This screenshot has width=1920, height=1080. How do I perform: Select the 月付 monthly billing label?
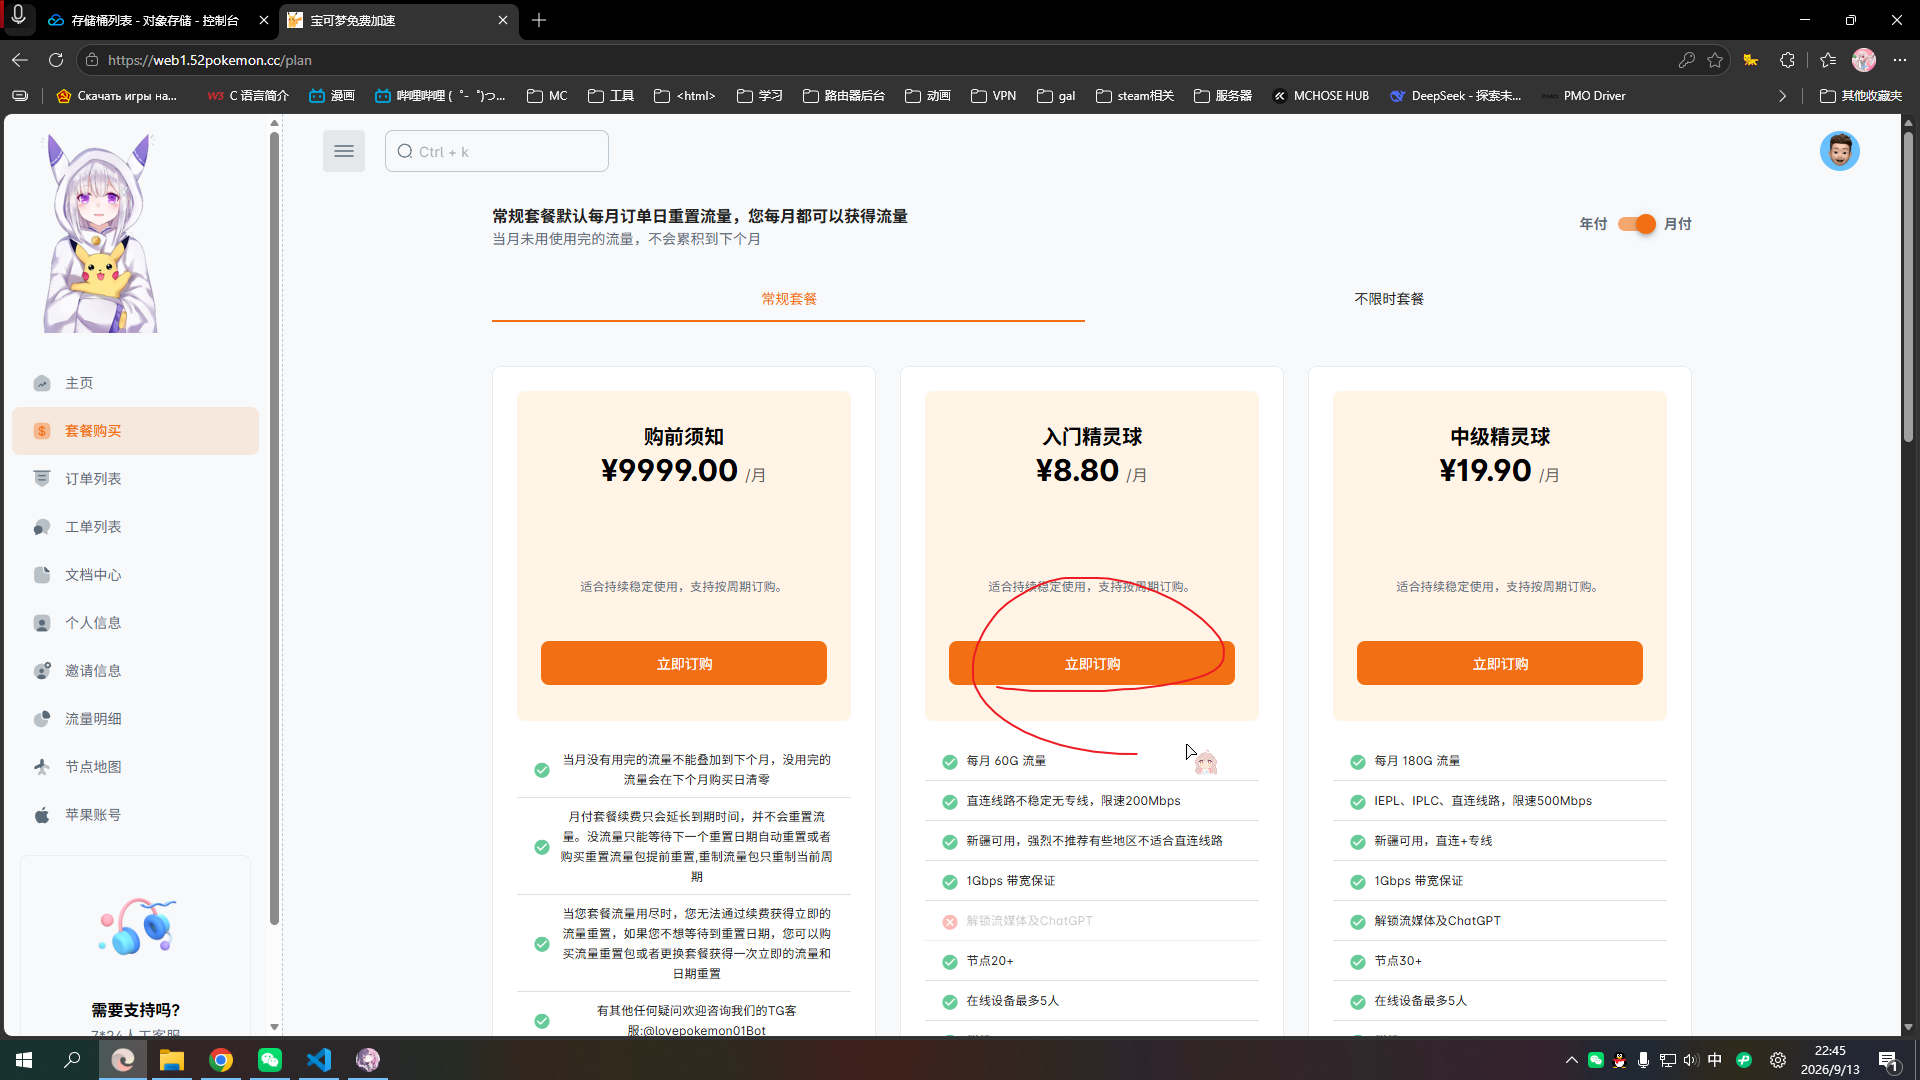tap(1678, 224)
